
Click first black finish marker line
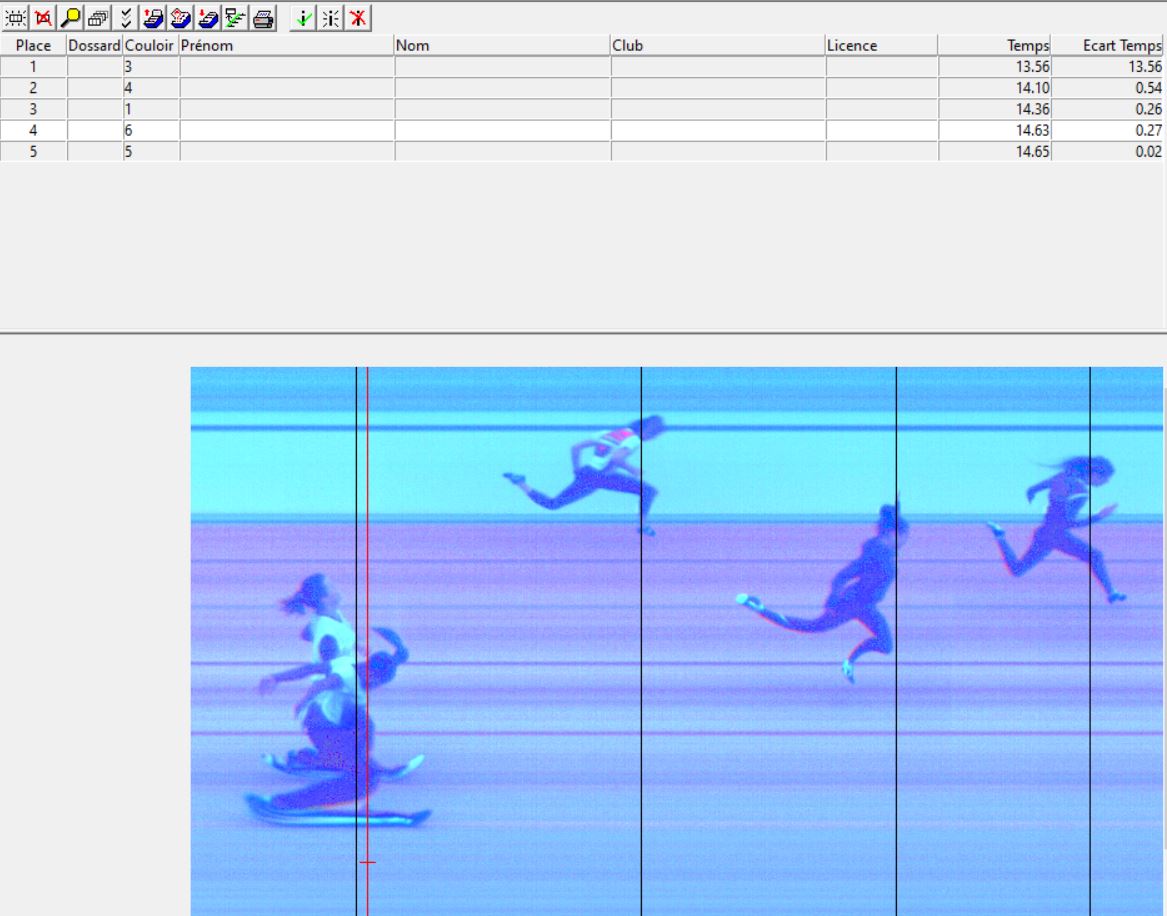pyautogui.click(x=357, y=640)
